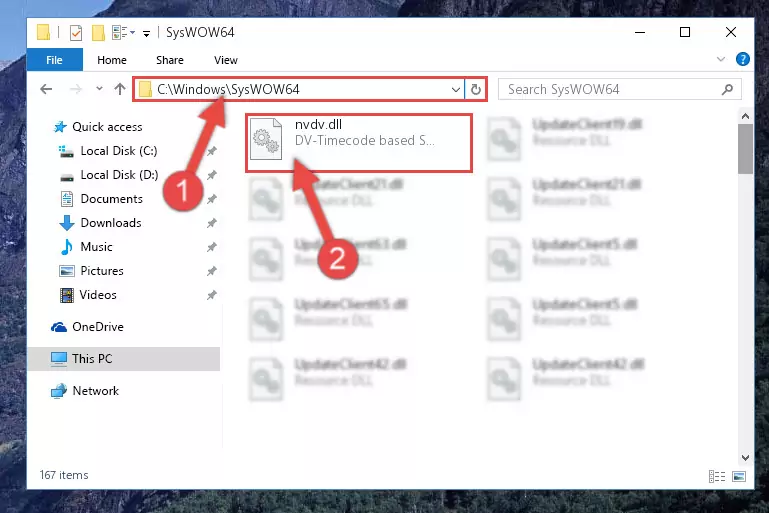The image size is (769, 513).
Task: Open Pictures in sidebar
Action: click(x=102, y=271)
